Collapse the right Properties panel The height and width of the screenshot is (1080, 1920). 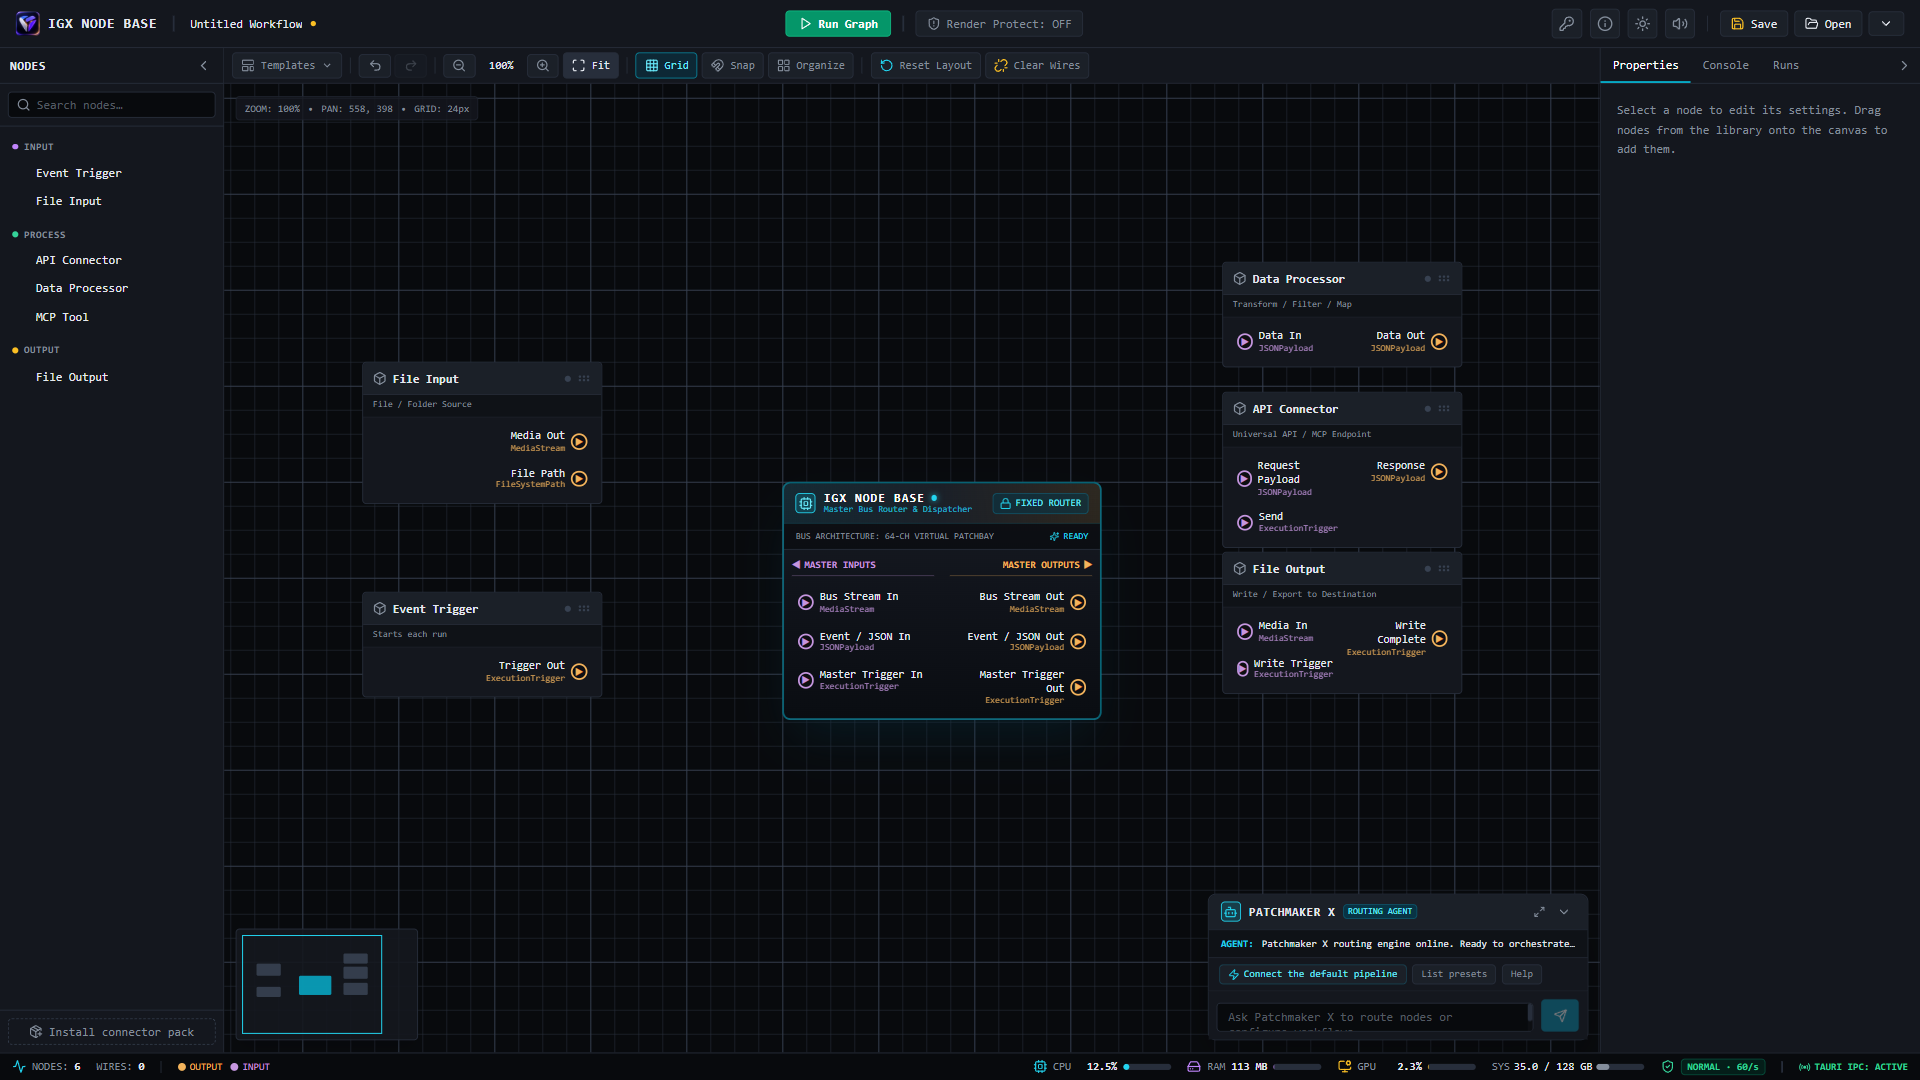point(1904,66)
